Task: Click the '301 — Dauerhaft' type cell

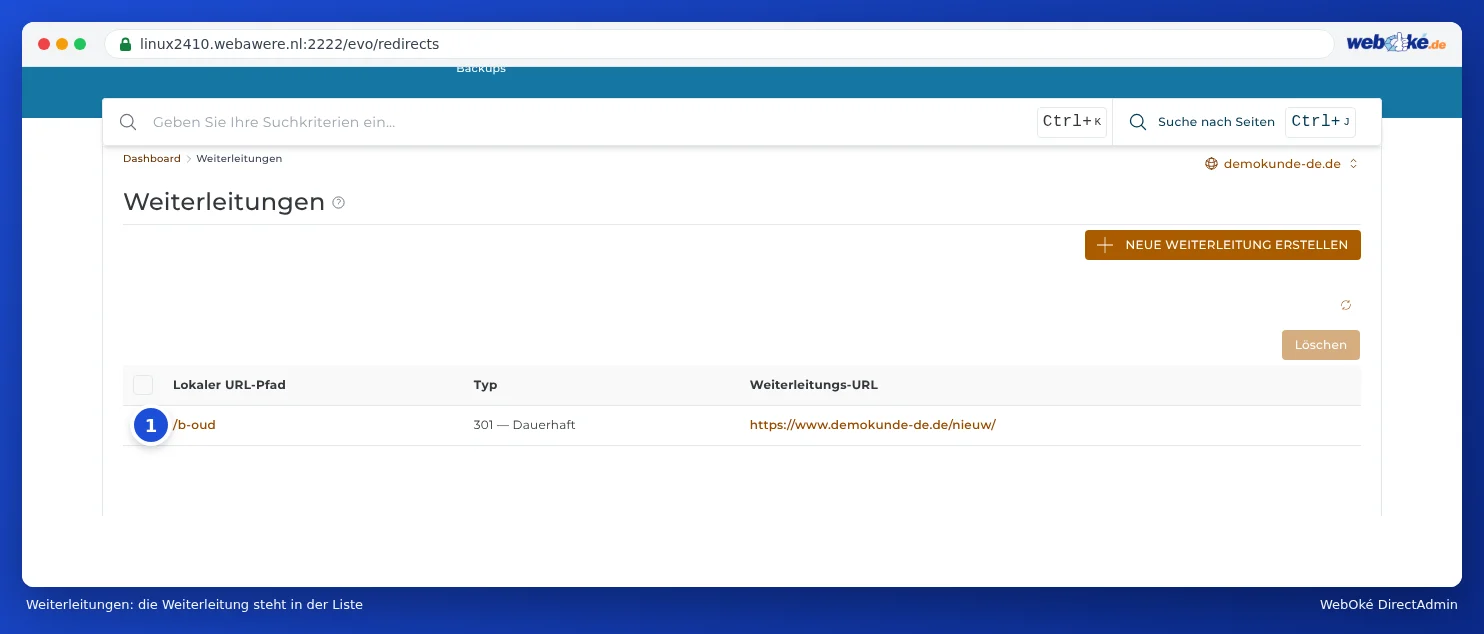Action: [x=524, y=425]
